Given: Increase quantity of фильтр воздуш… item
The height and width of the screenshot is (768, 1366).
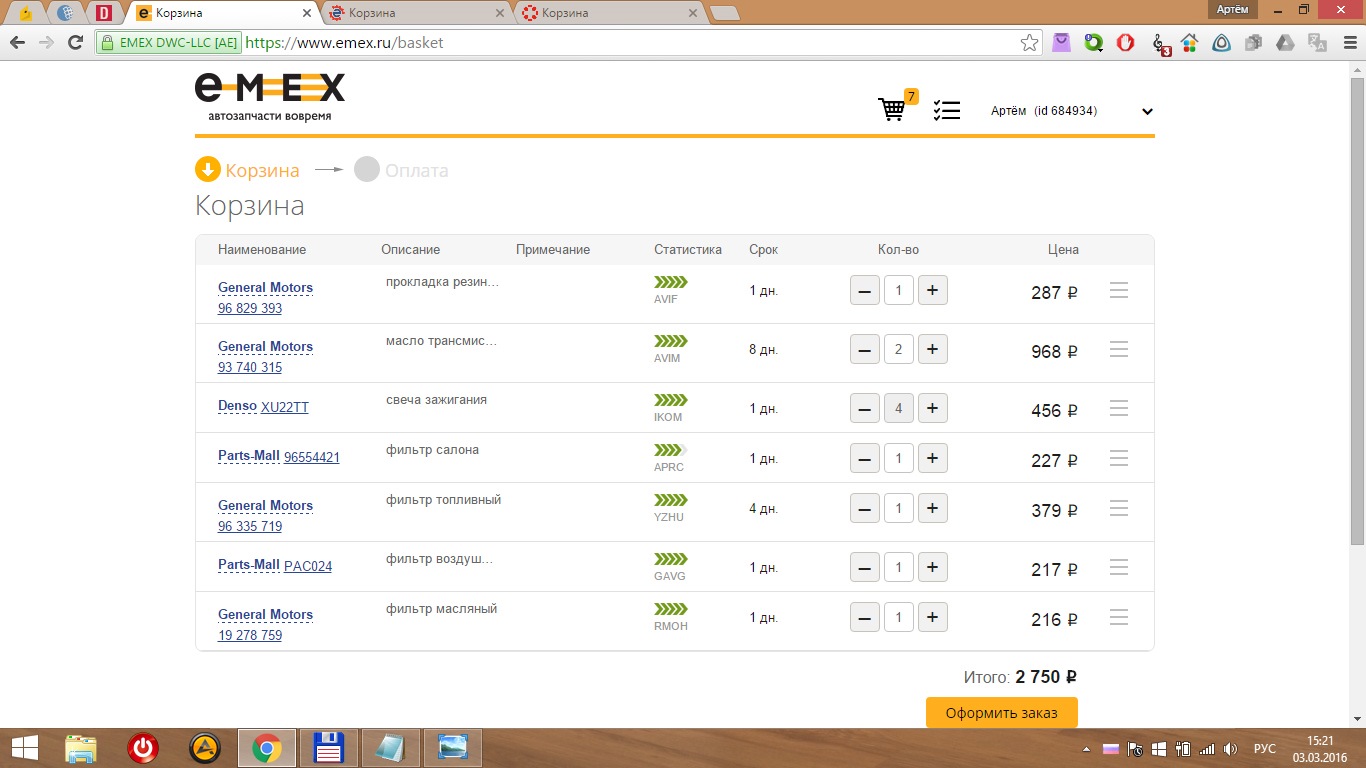Looking at the screenshot, I should [x=933, y=567].
